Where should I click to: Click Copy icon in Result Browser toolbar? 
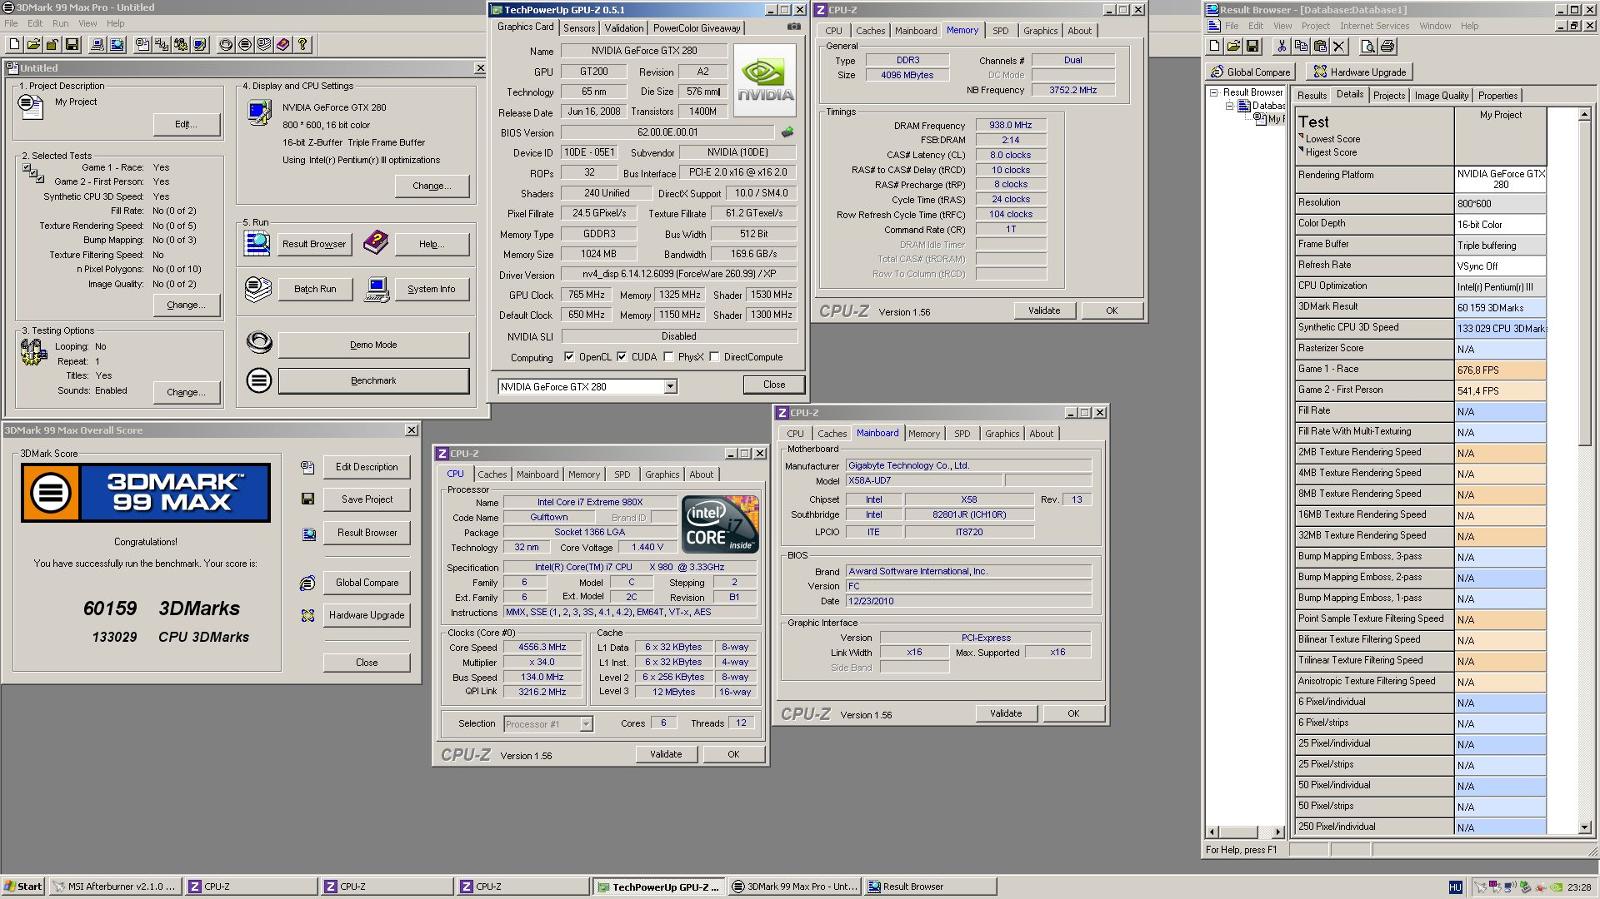click(1300, 46)
